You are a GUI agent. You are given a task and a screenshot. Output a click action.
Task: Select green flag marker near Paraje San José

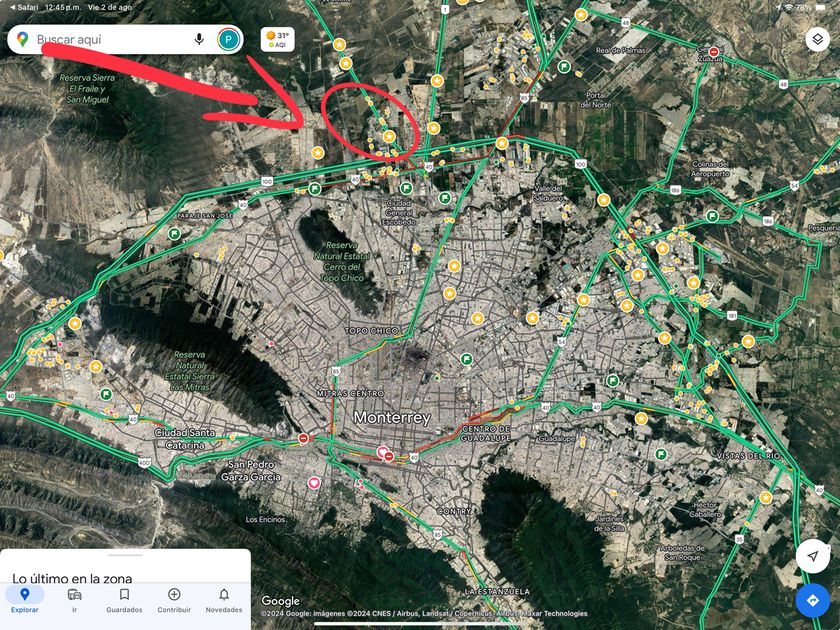[174, 234]
